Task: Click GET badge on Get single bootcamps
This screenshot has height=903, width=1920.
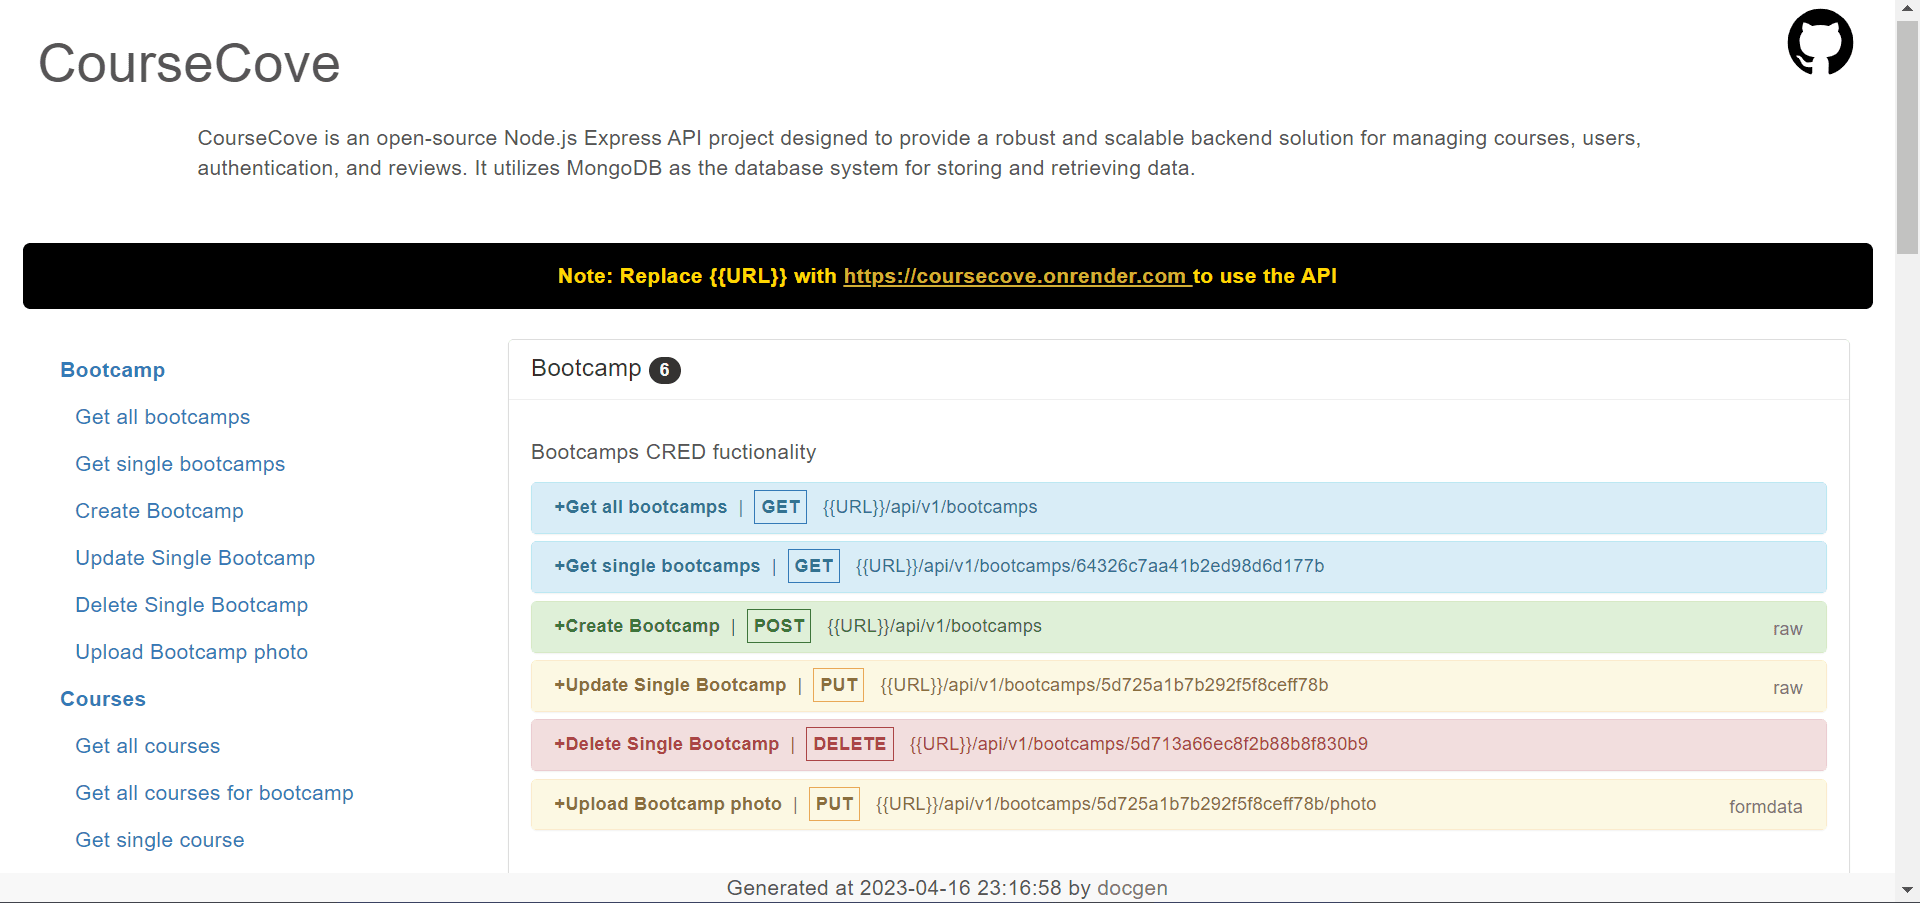Action: [813, 566]
